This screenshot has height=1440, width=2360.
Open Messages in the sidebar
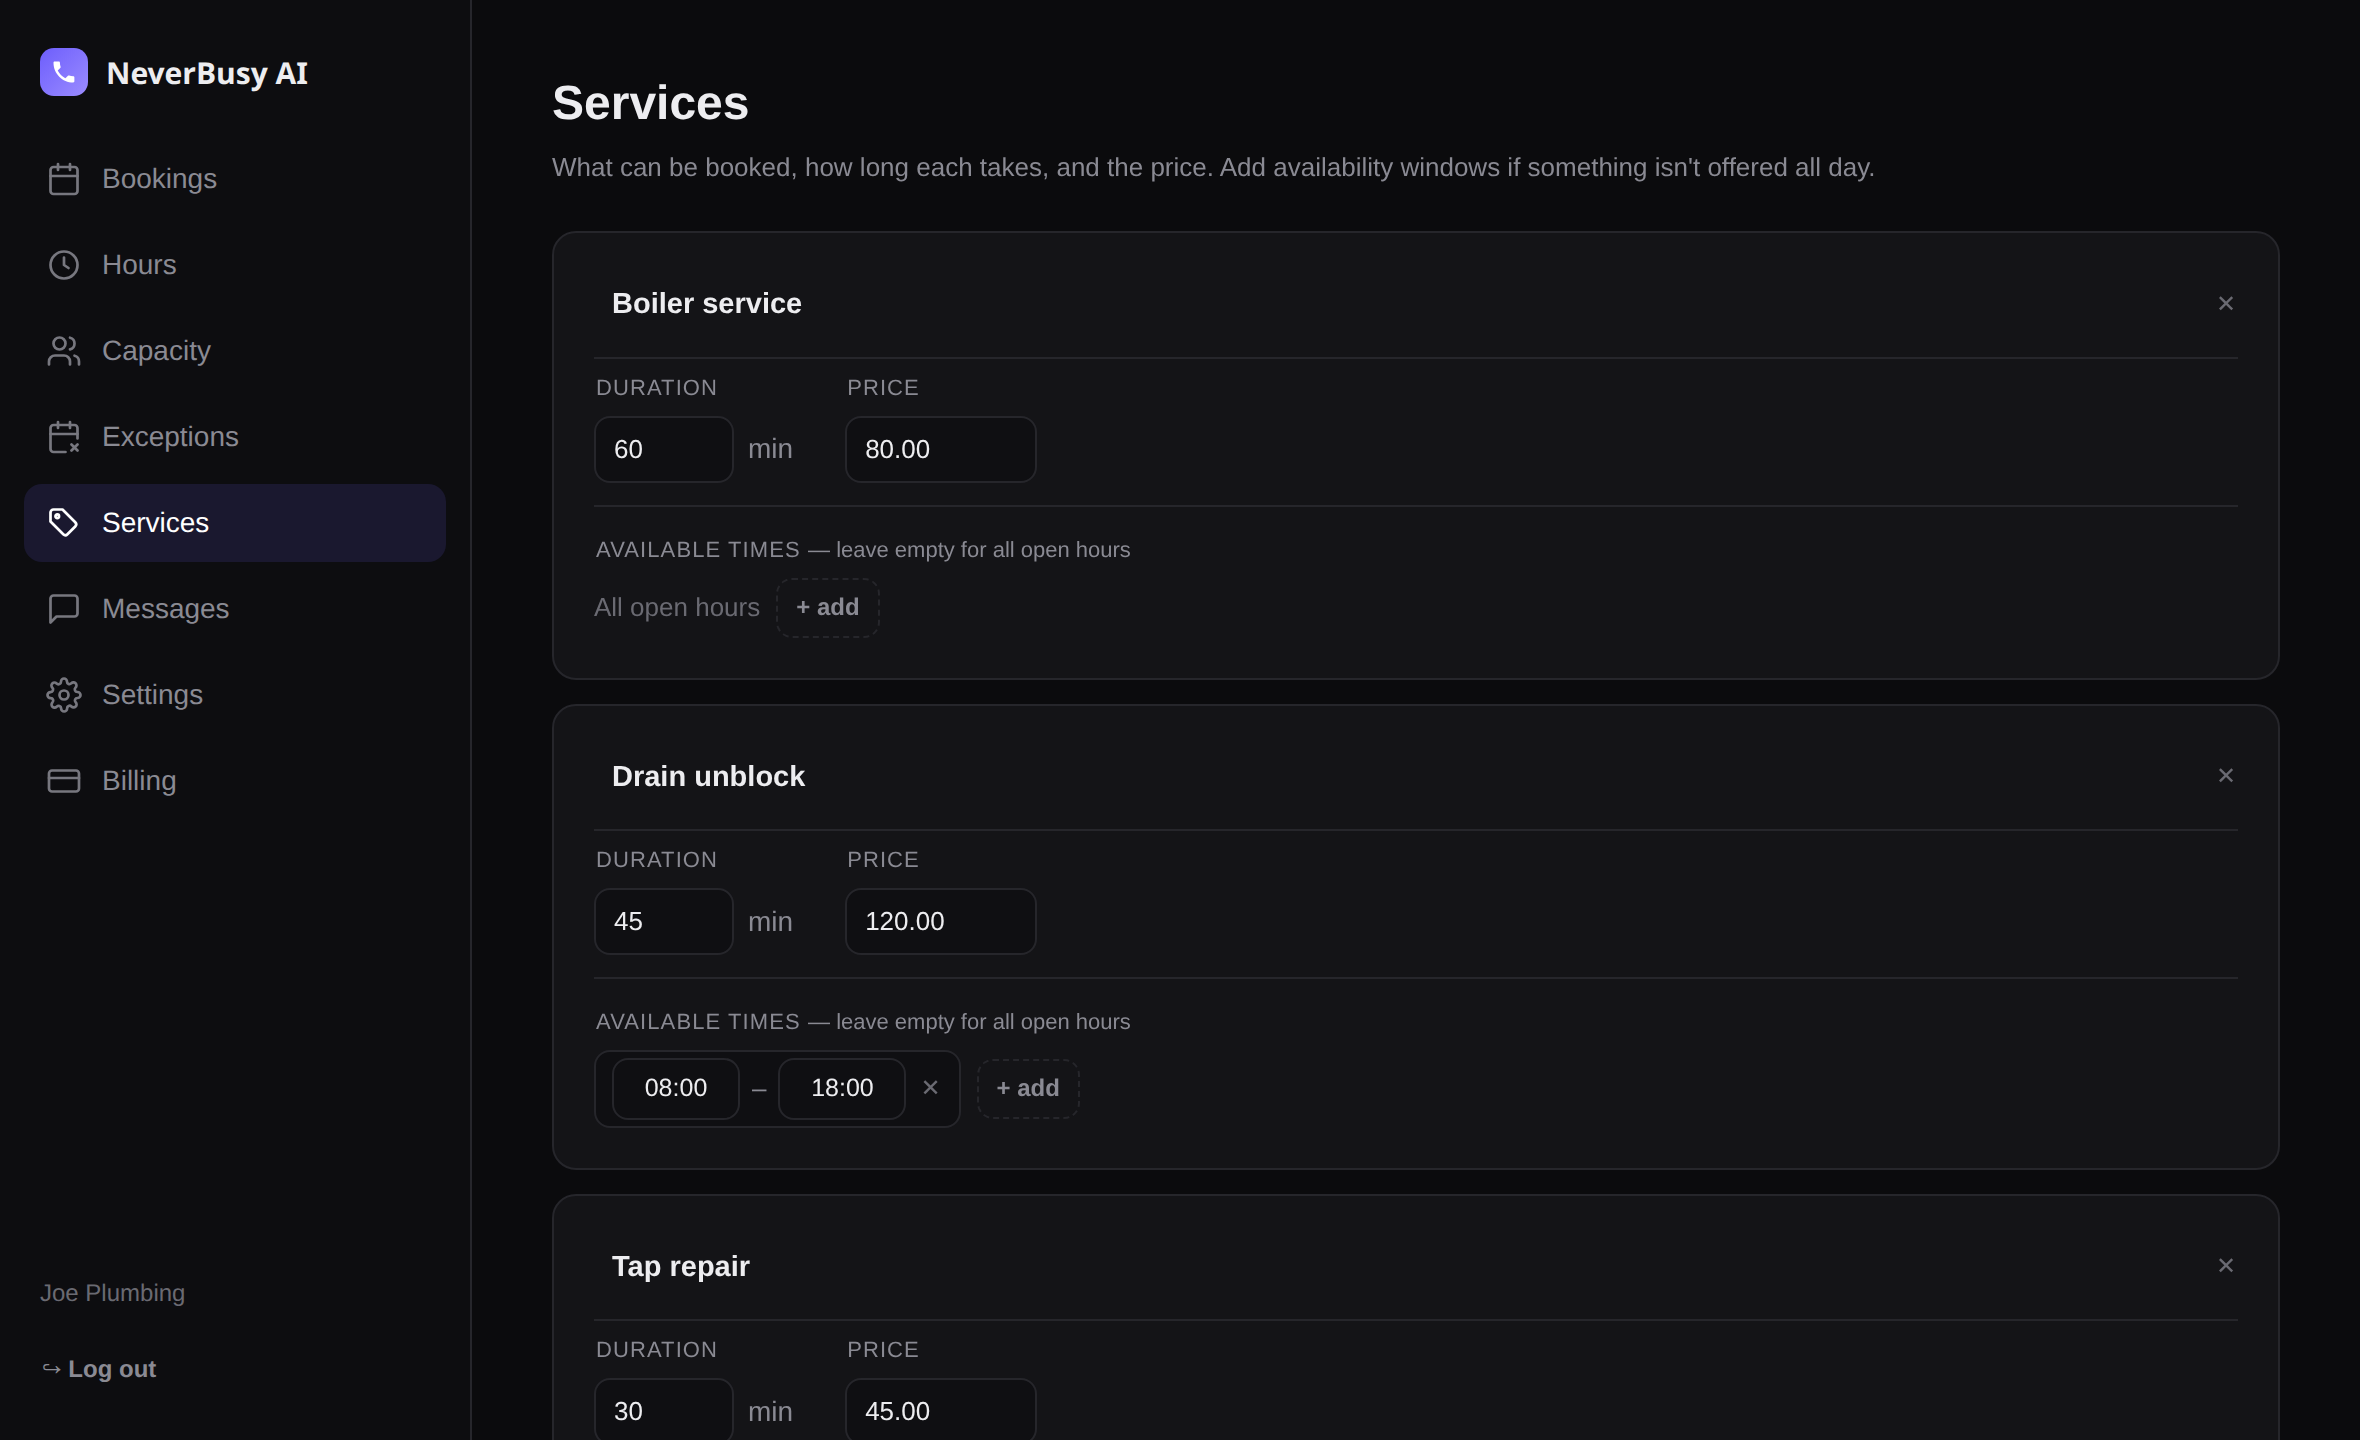tap(235, 609)
